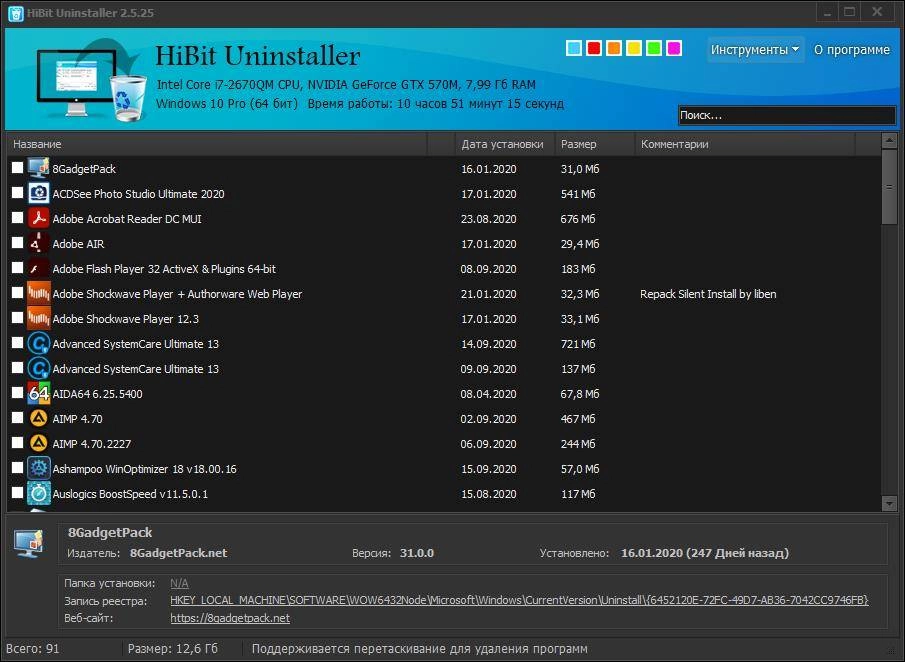Sort by Размер column header
905x662 pixels.
594,144
